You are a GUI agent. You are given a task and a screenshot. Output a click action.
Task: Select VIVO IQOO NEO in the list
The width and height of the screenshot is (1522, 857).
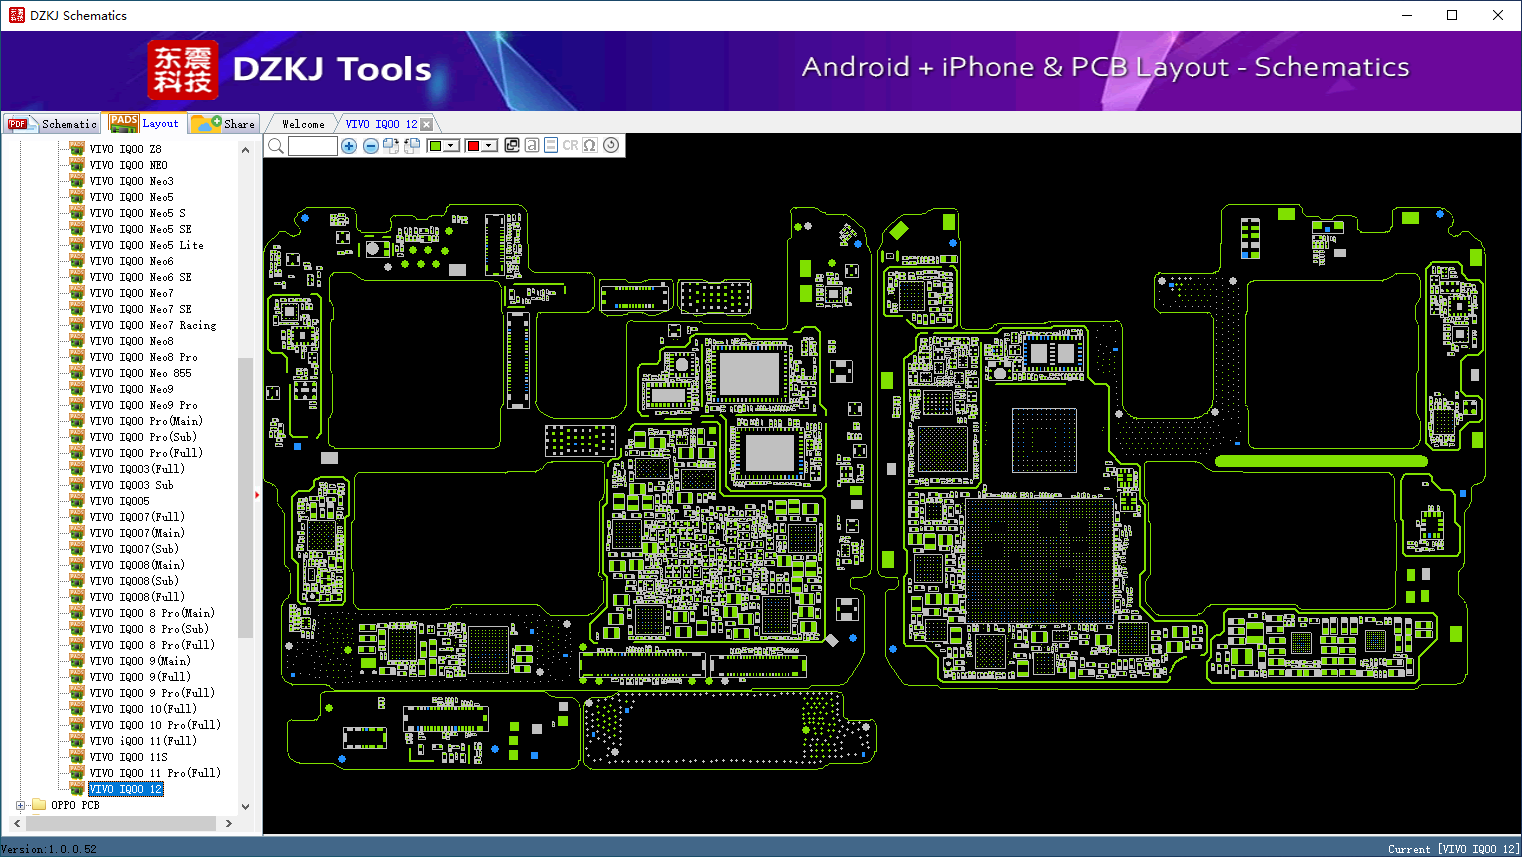click(128, 165)
